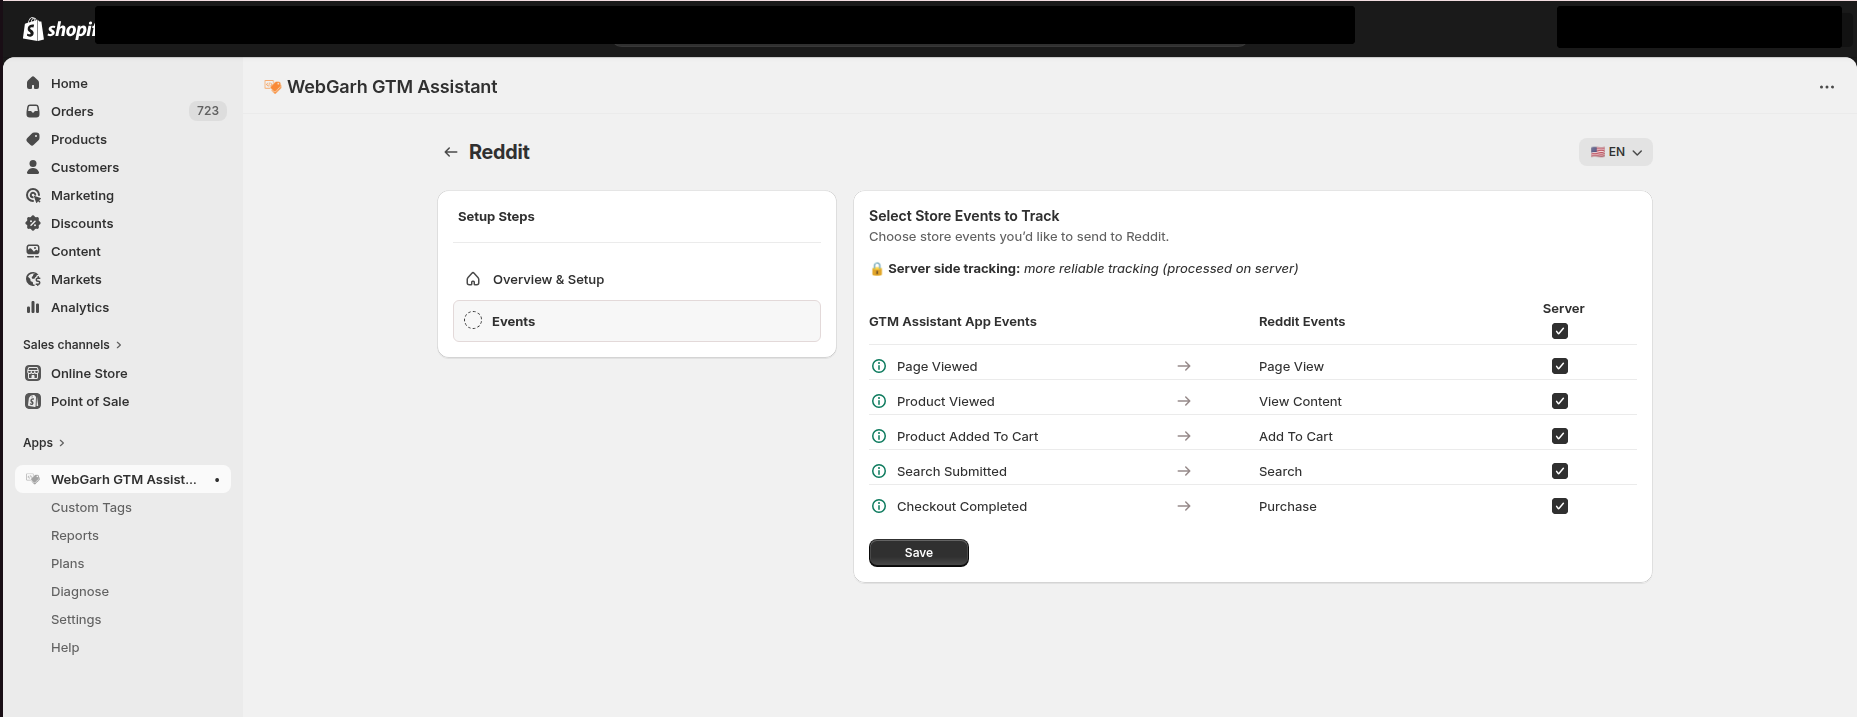Click WebGarh app icon in sidebar

click(x=33, y=479)
